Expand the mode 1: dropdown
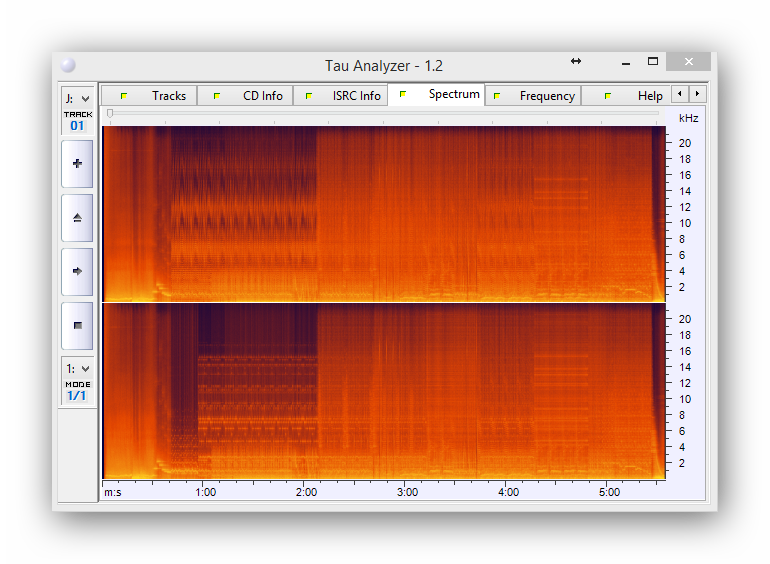The image size is (770, 564). click(x=77, y=369)
